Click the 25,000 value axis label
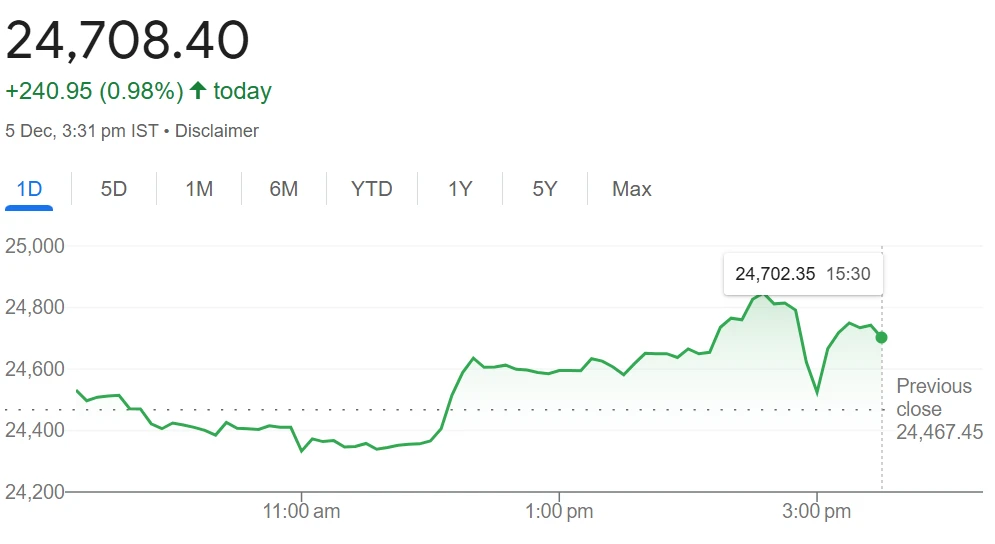 point(35,246)
